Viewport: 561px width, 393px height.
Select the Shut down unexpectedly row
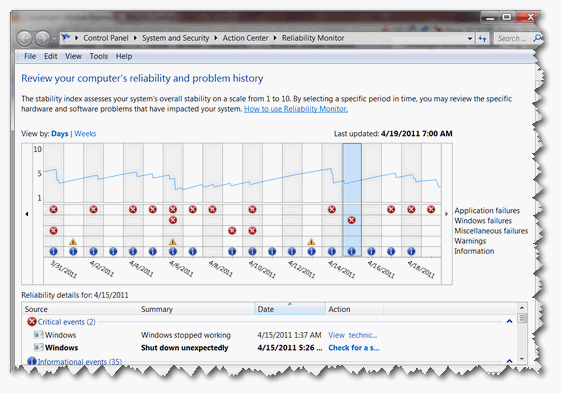click(x=270, y=348)
